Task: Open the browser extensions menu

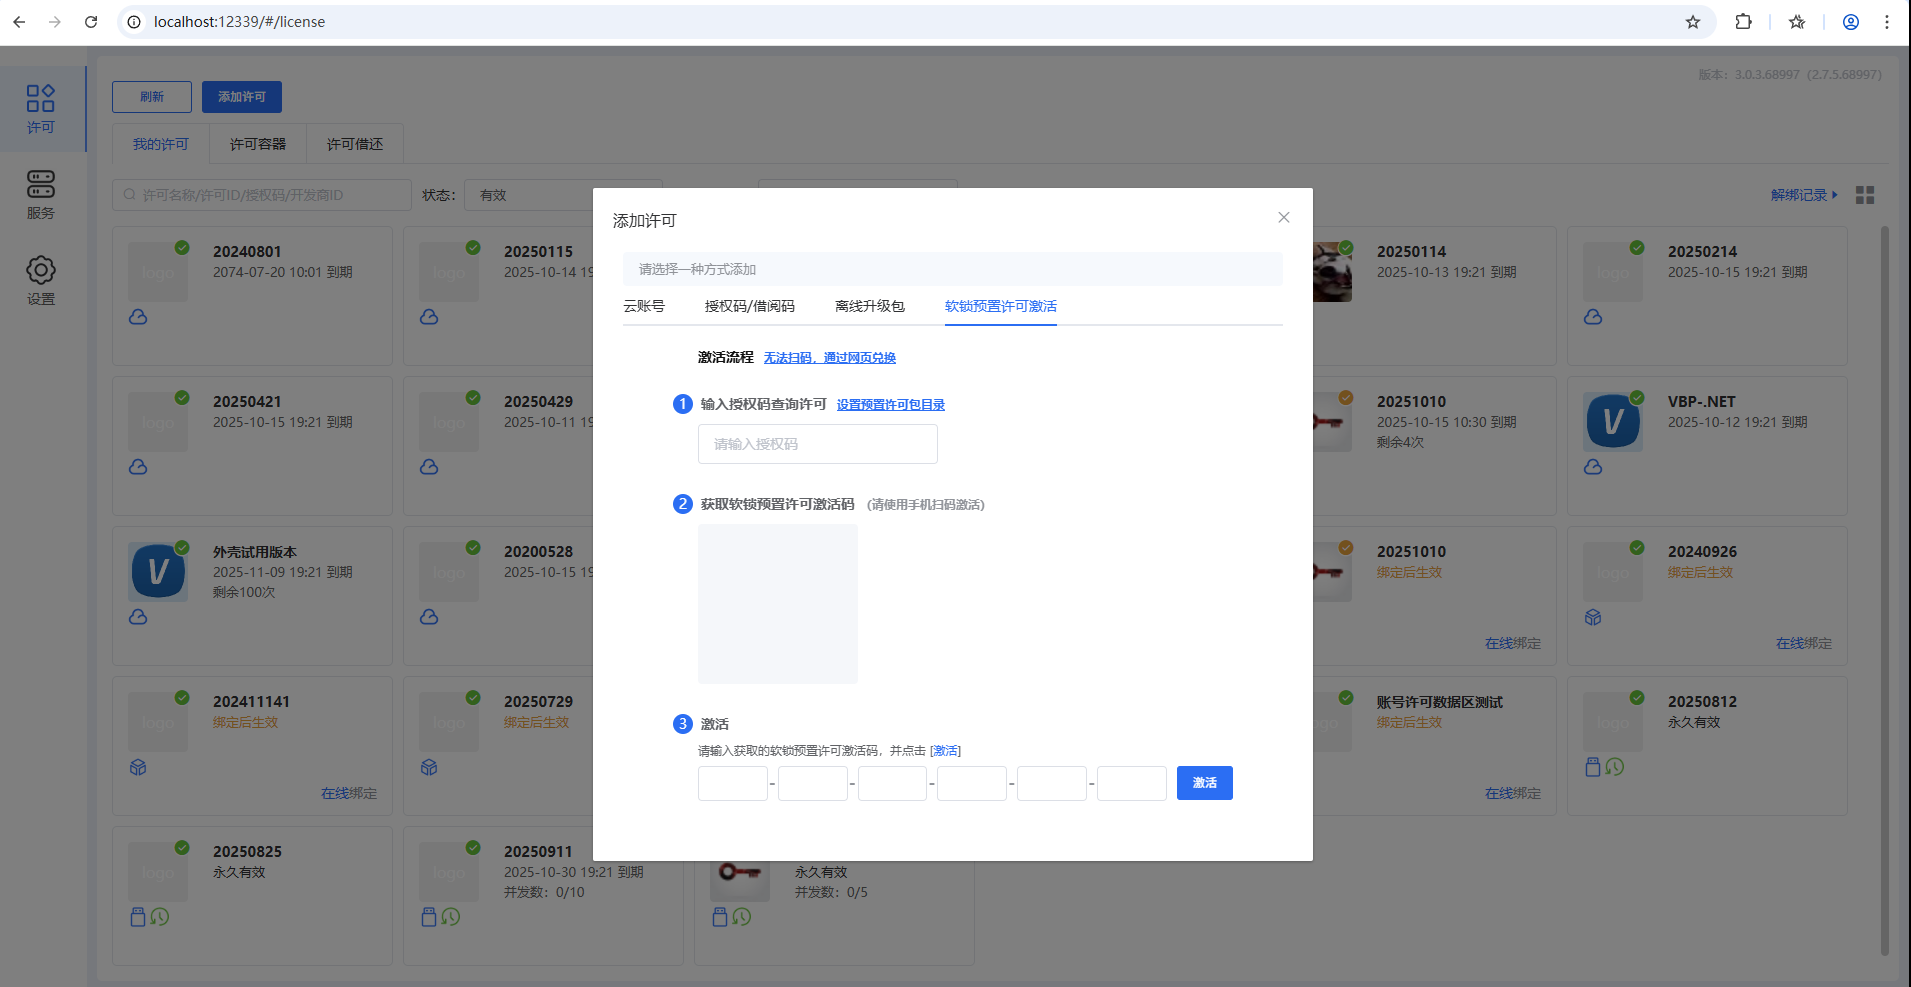Action: [1744, 22]
